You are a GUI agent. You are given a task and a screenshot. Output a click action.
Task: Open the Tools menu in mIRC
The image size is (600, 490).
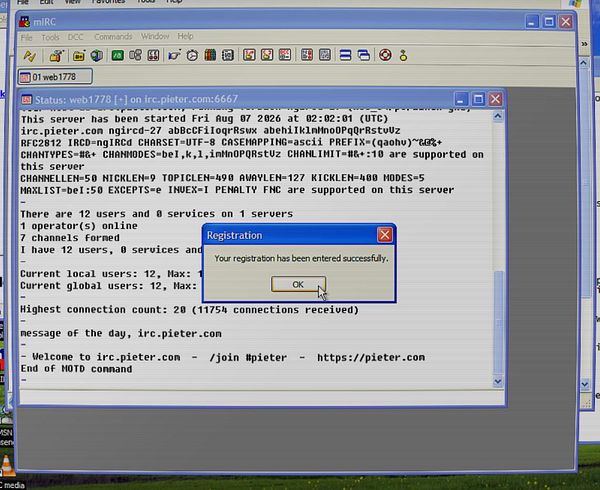50,37
